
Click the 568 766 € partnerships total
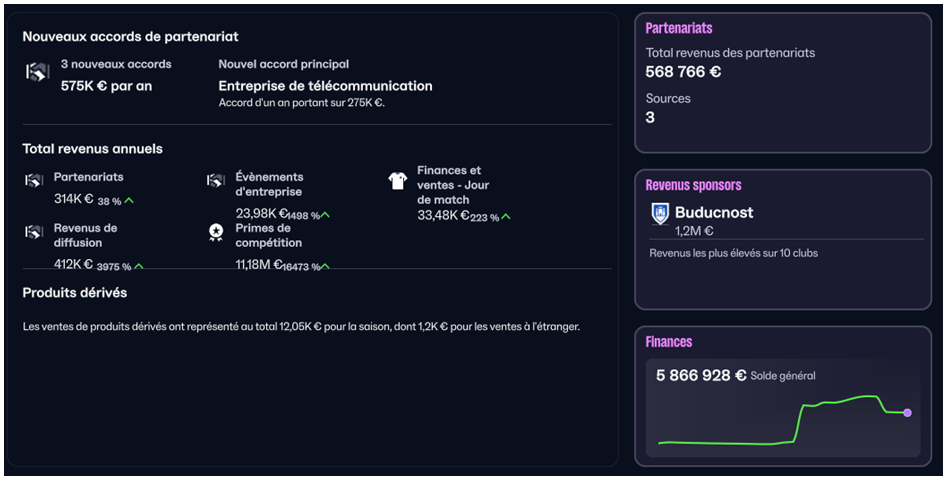point(684,72)
